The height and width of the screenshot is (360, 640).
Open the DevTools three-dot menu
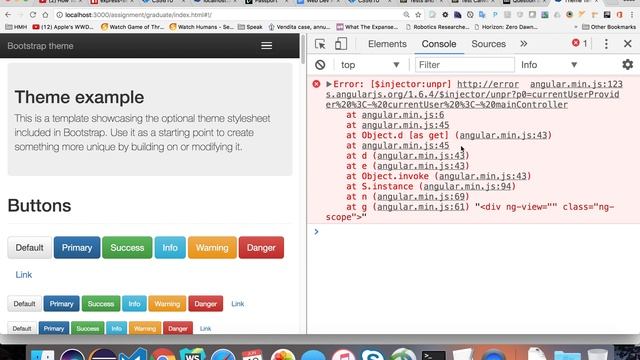pyautogui.click(x=606, y=44)
